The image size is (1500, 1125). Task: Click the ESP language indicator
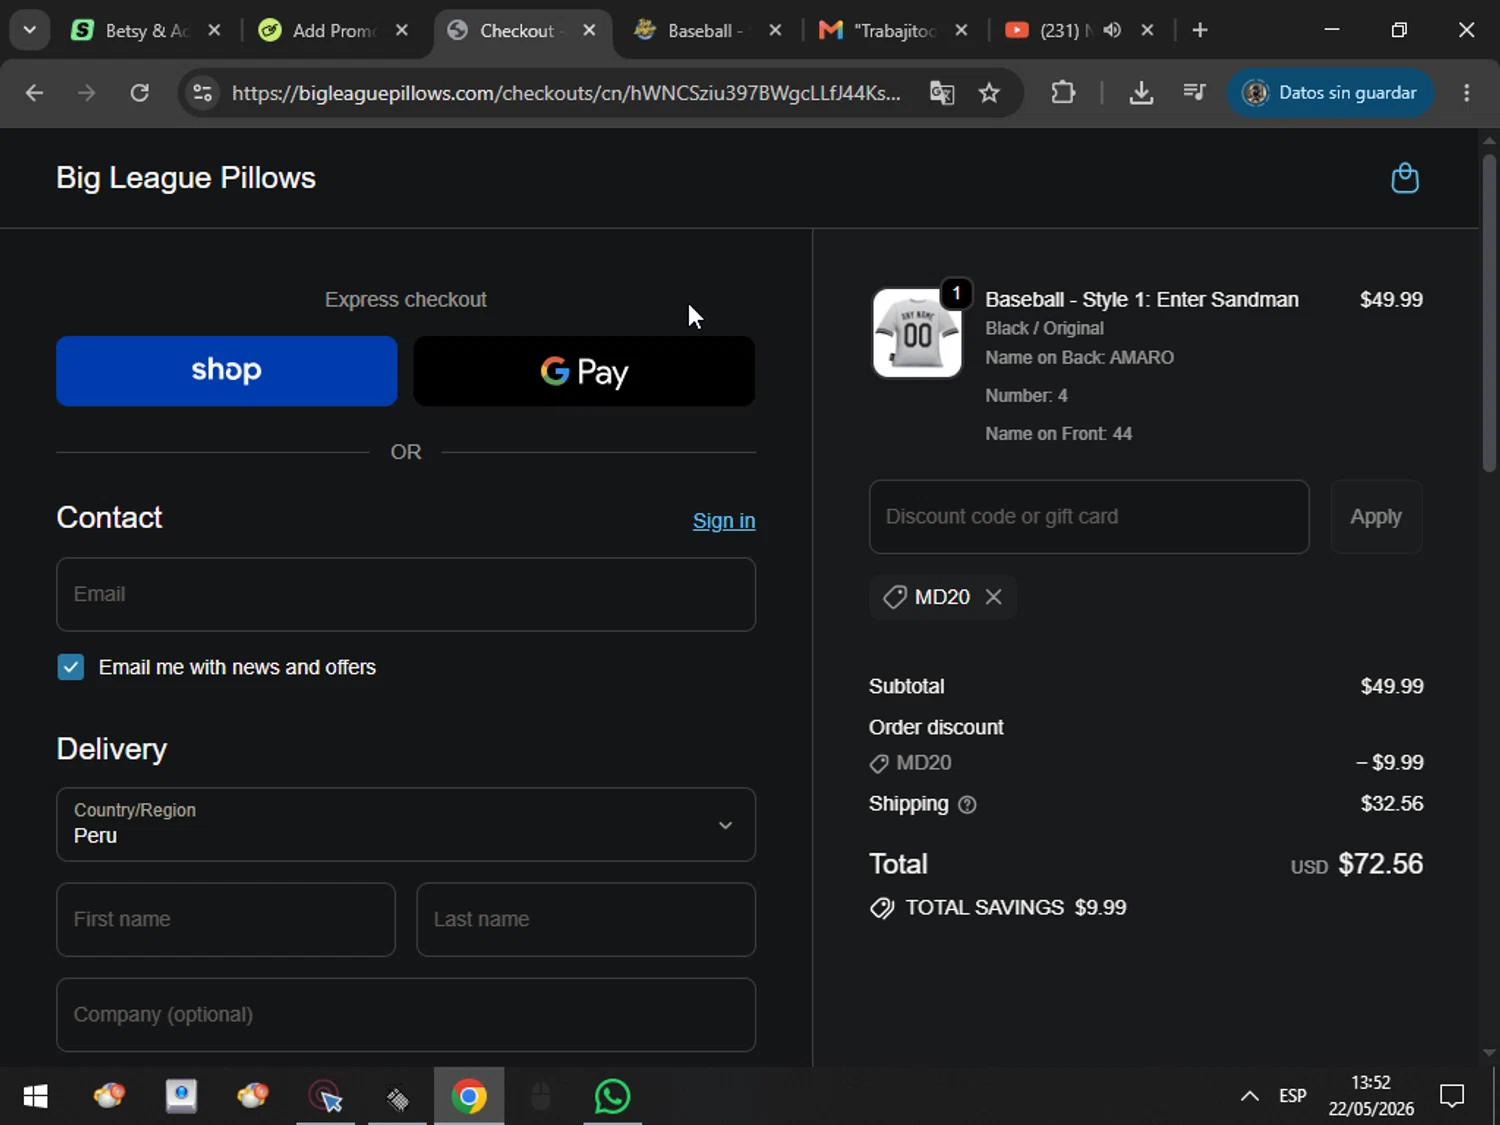[x=1293, y=1096]
